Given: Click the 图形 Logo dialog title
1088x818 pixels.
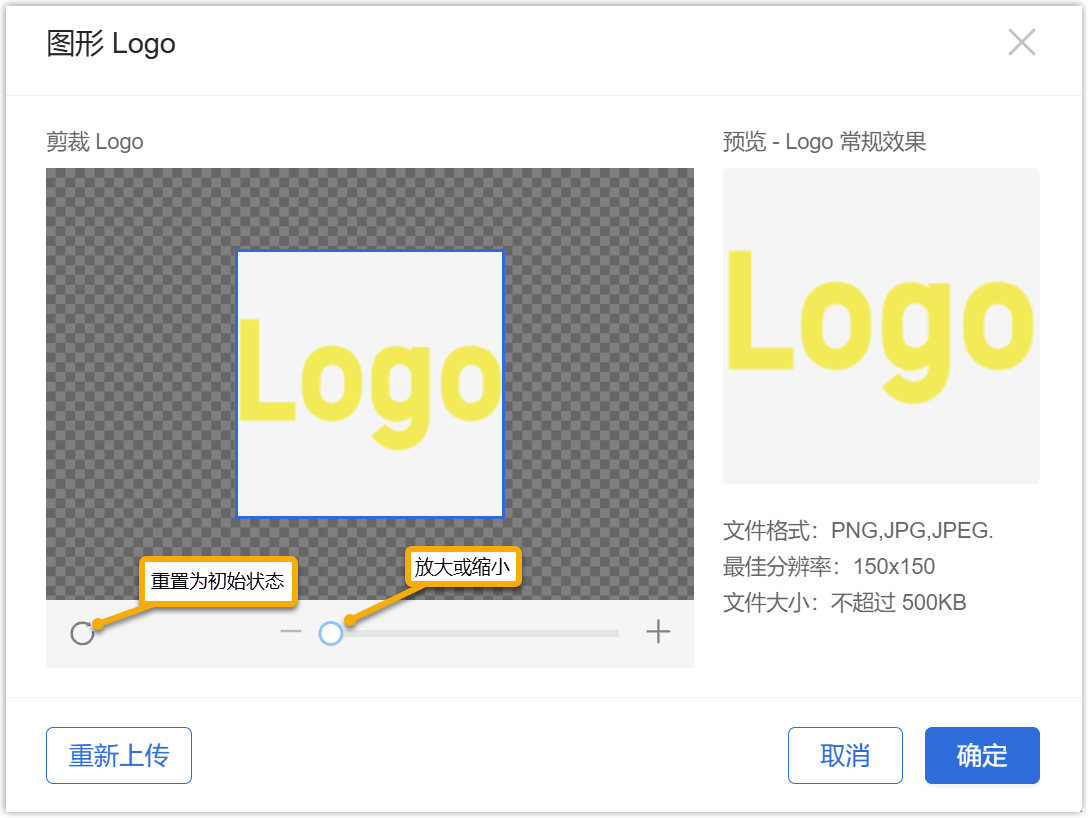Looking at the screenshot, I should coord(111,44).
